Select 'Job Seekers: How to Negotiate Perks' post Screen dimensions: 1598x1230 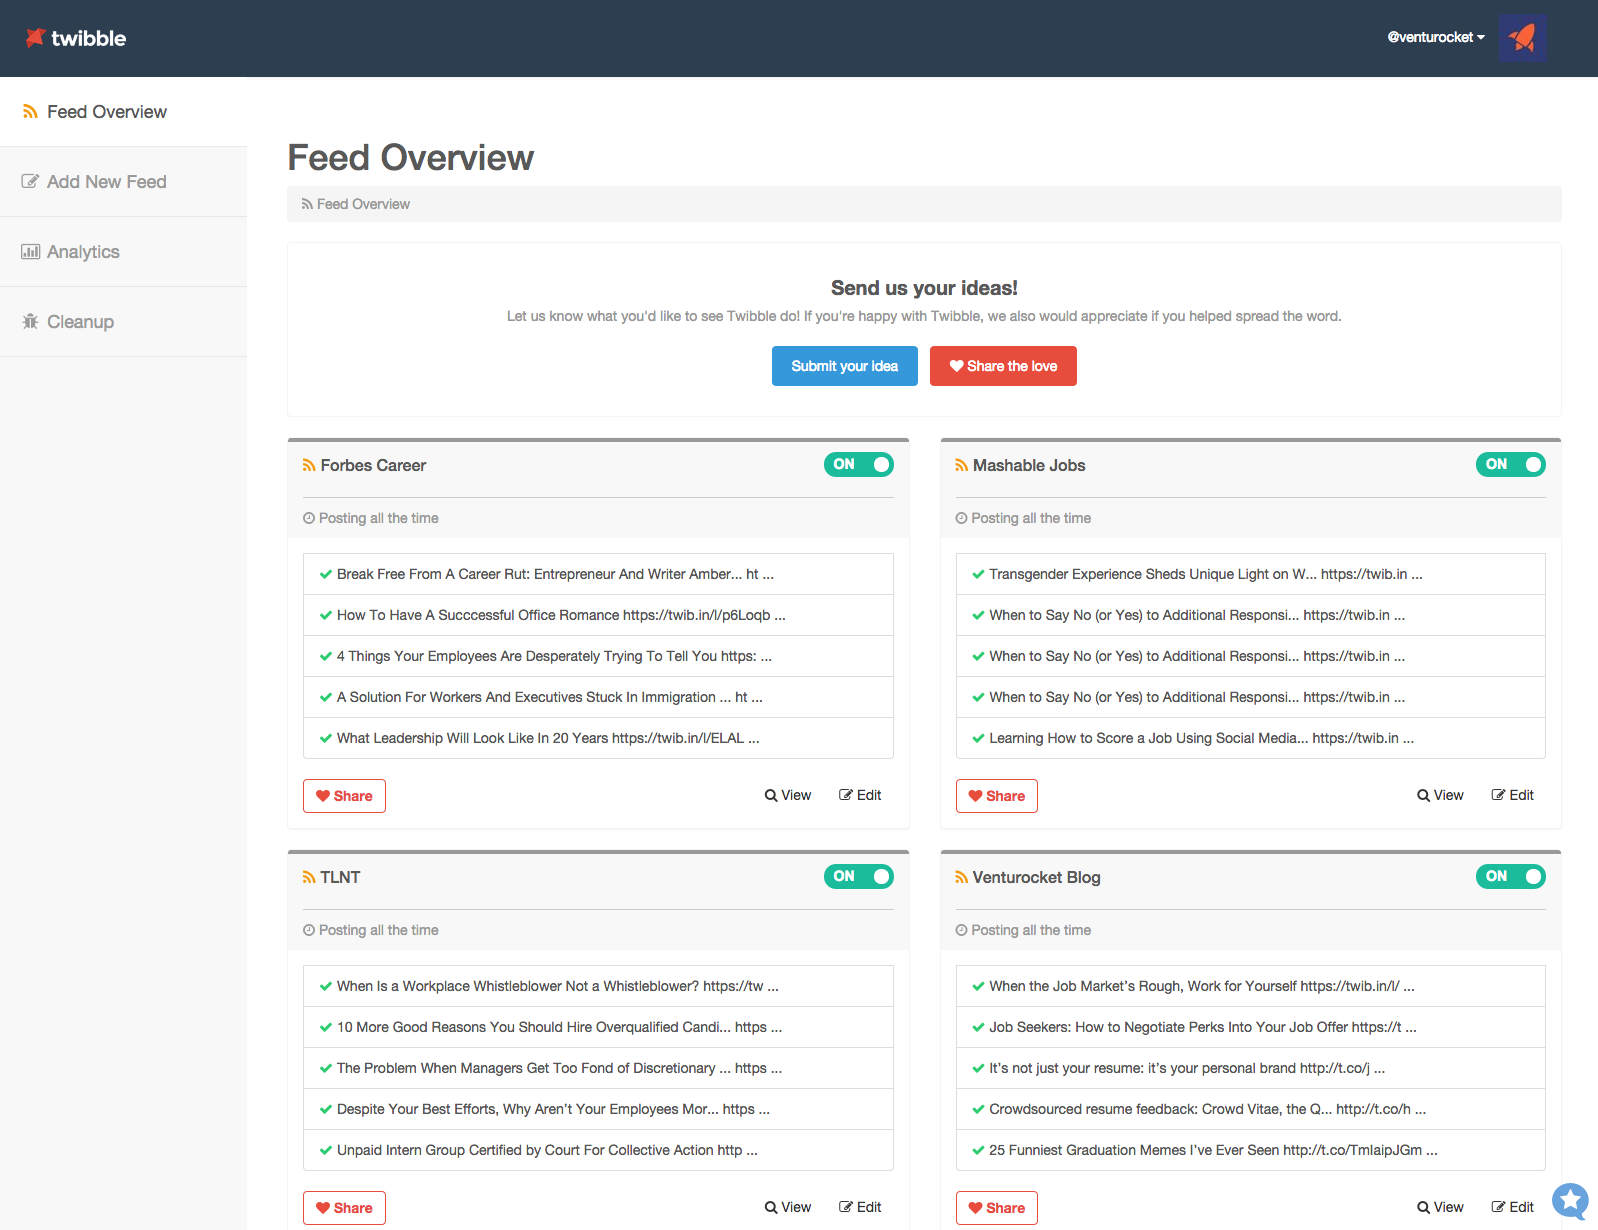[1251, 1027]
